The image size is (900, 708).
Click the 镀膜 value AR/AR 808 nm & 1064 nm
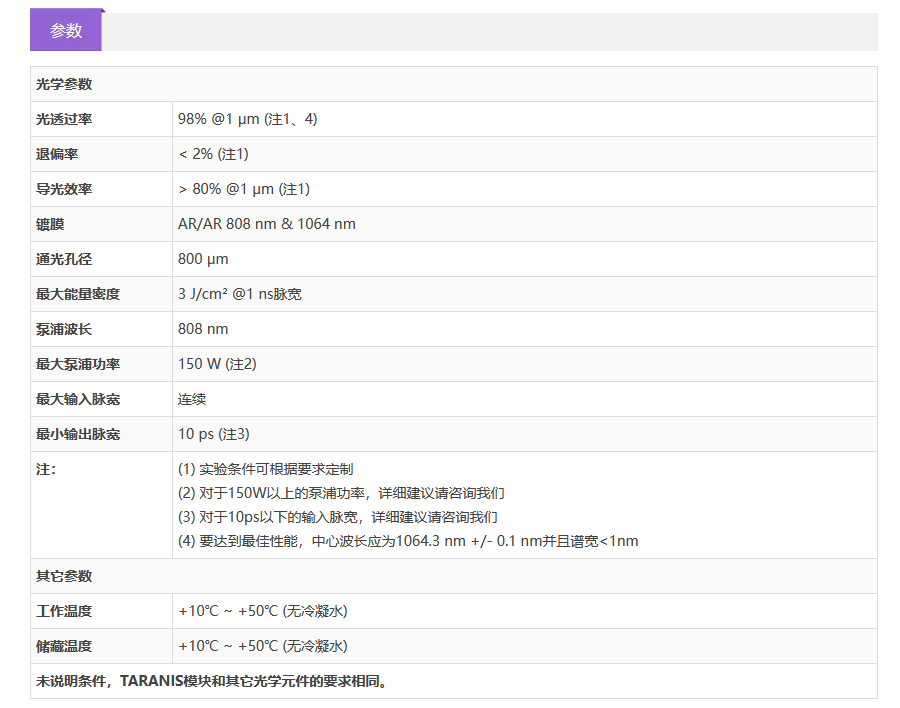click(266, 224)
